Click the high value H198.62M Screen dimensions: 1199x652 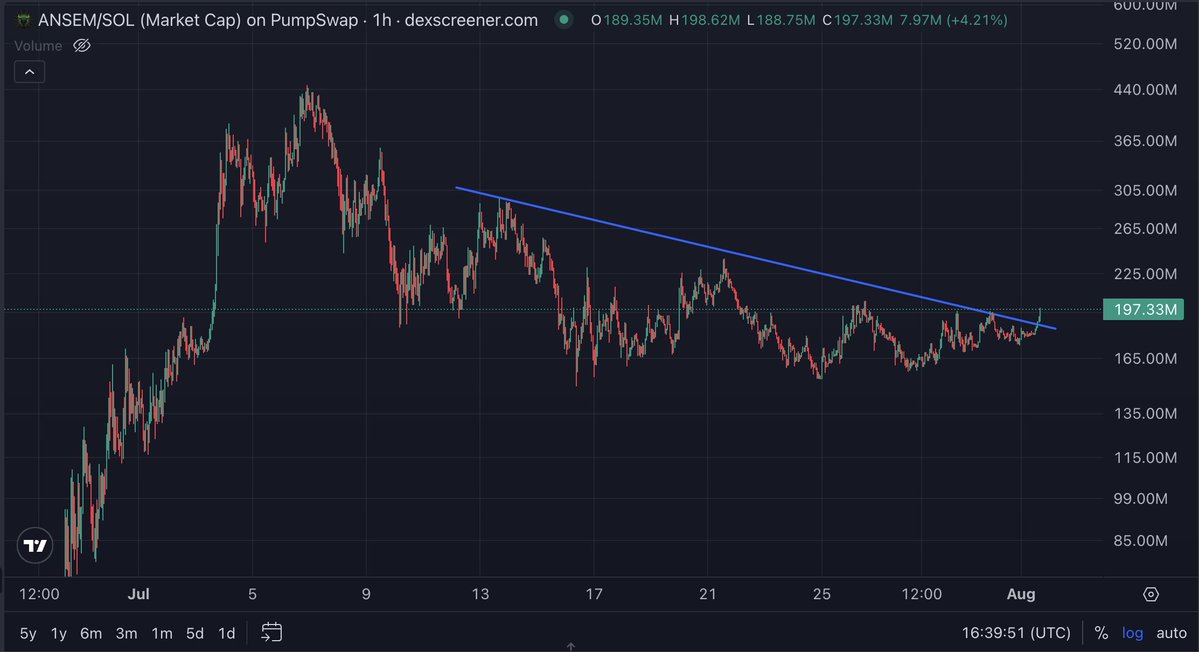[704, 20]
